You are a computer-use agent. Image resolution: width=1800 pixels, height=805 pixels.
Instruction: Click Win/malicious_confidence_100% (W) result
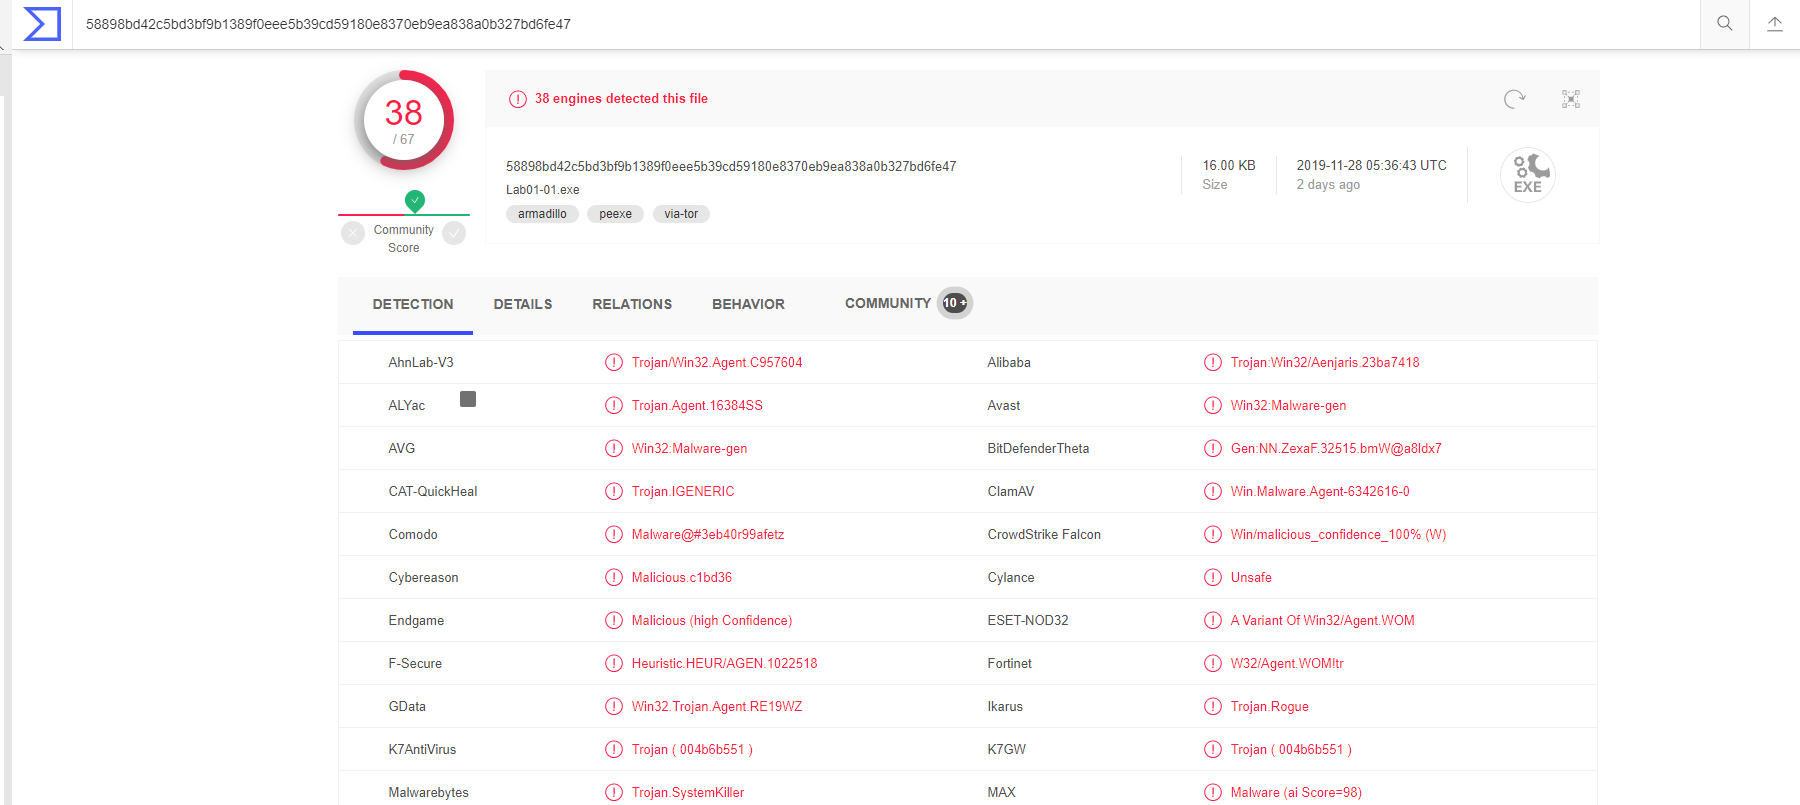[x=1338, y=534]
